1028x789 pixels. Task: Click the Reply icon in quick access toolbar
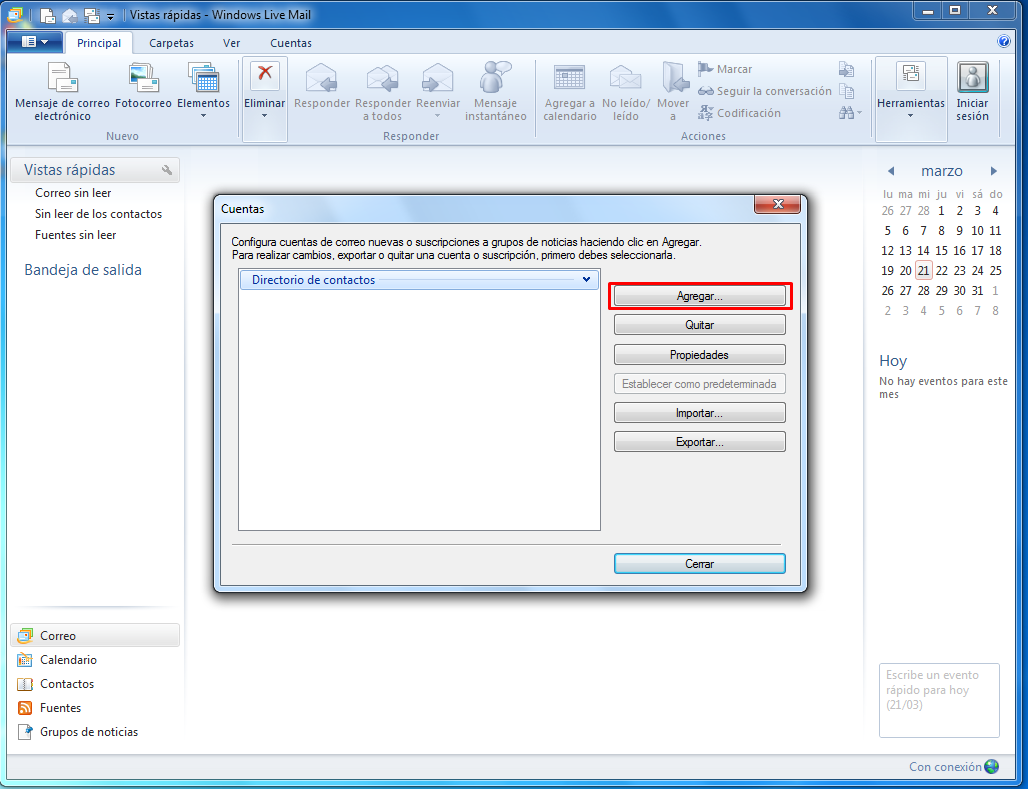tap(69, 14)
